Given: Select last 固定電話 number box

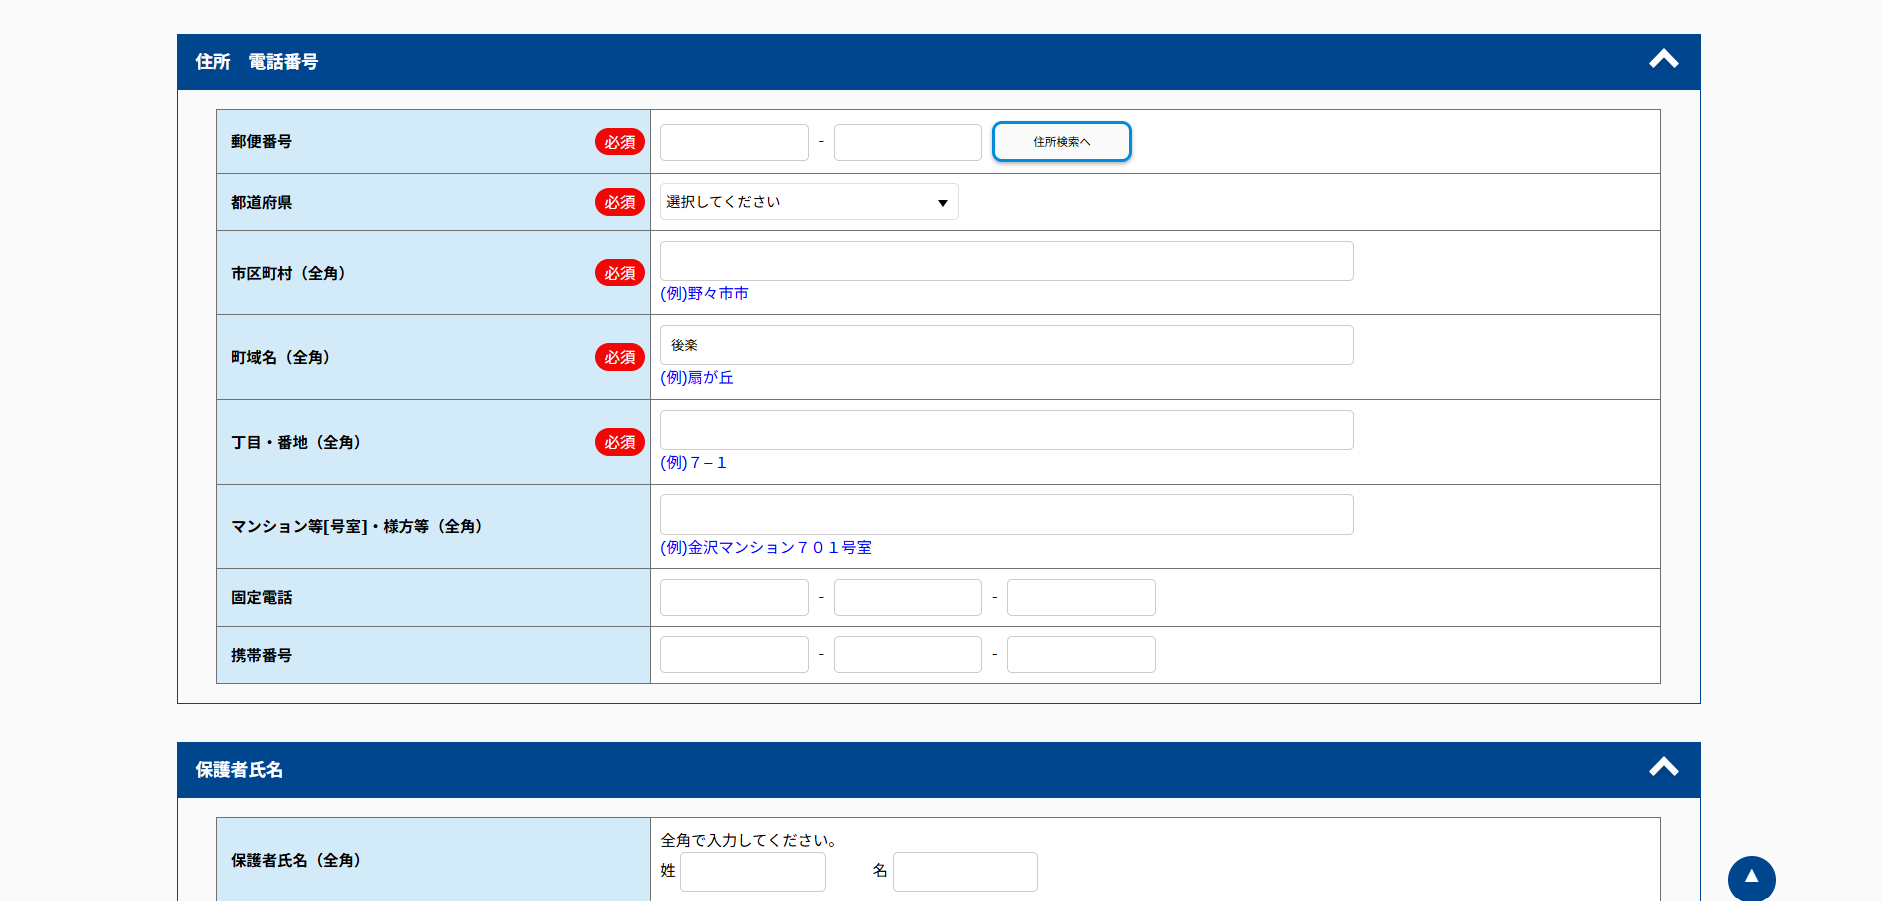Looking at the screenshot, I should [x=1080, y=598].
